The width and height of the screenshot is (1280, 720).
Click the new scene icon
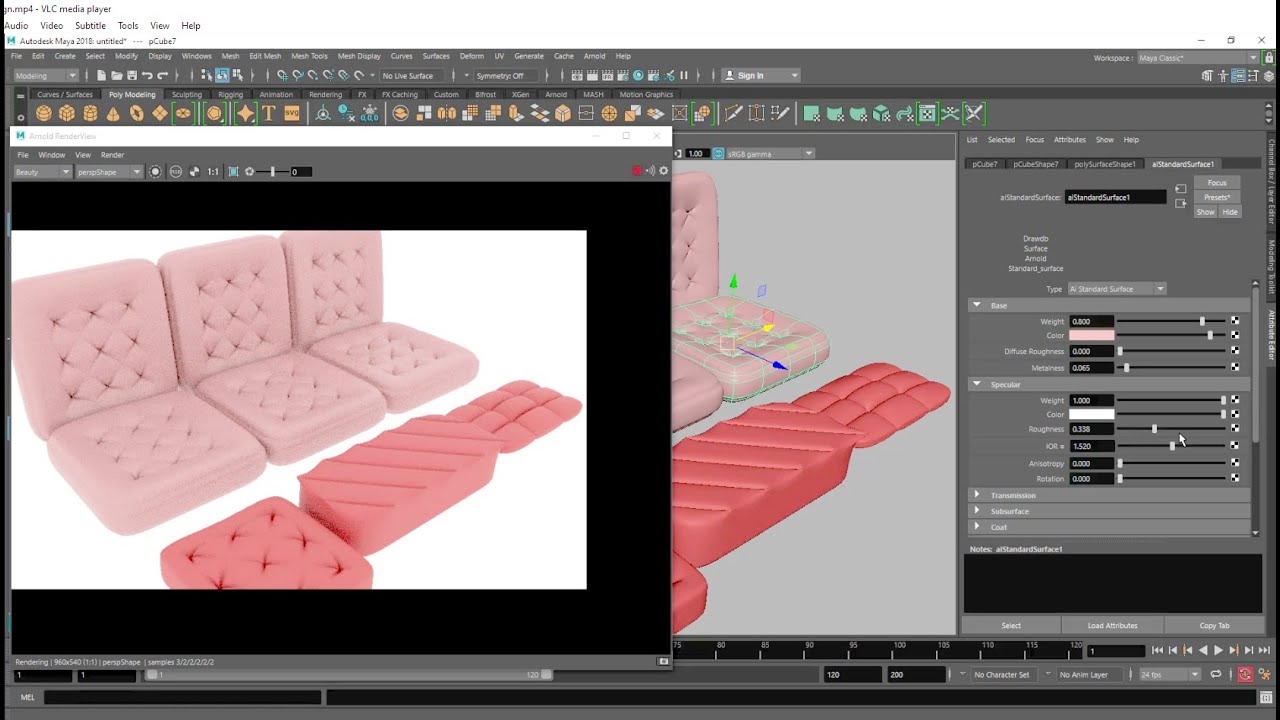(103, 75)
